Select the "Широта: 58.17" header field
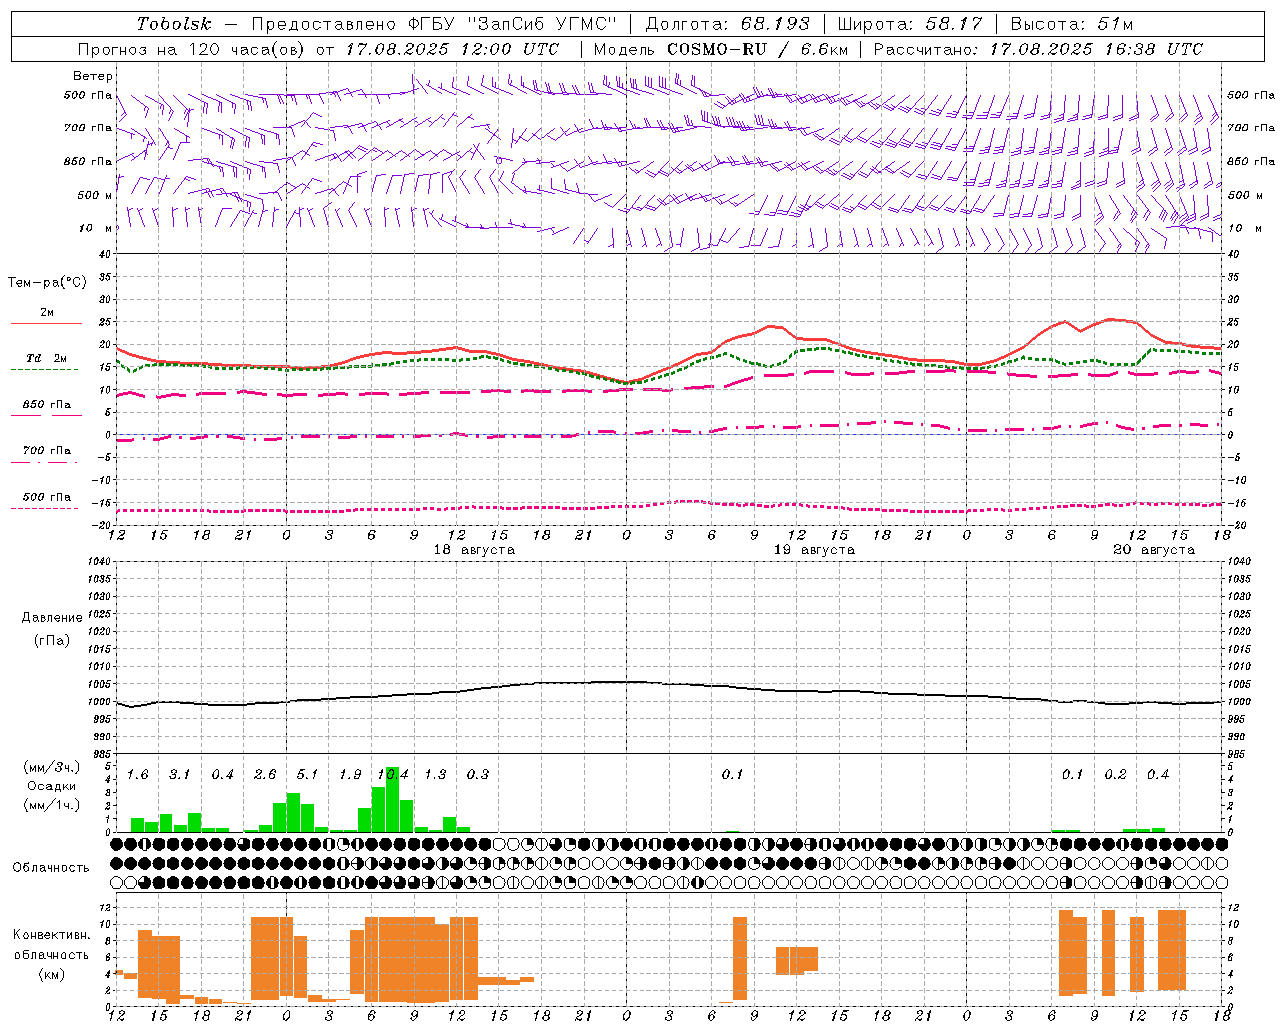The image size is (1280, 1024). click(x=910, y=24)
